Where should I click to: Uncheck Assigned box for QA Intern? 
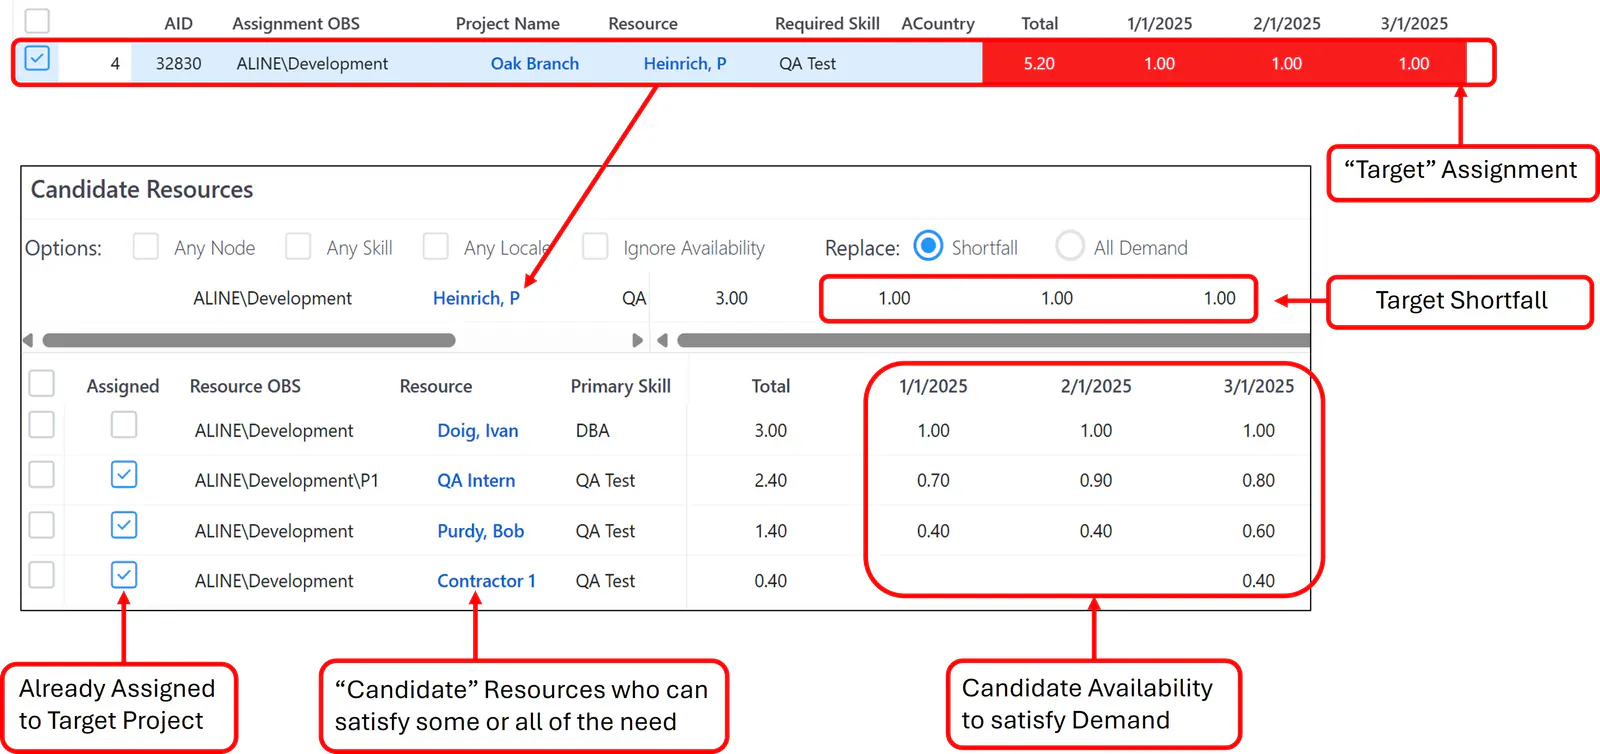pos(124,475)
